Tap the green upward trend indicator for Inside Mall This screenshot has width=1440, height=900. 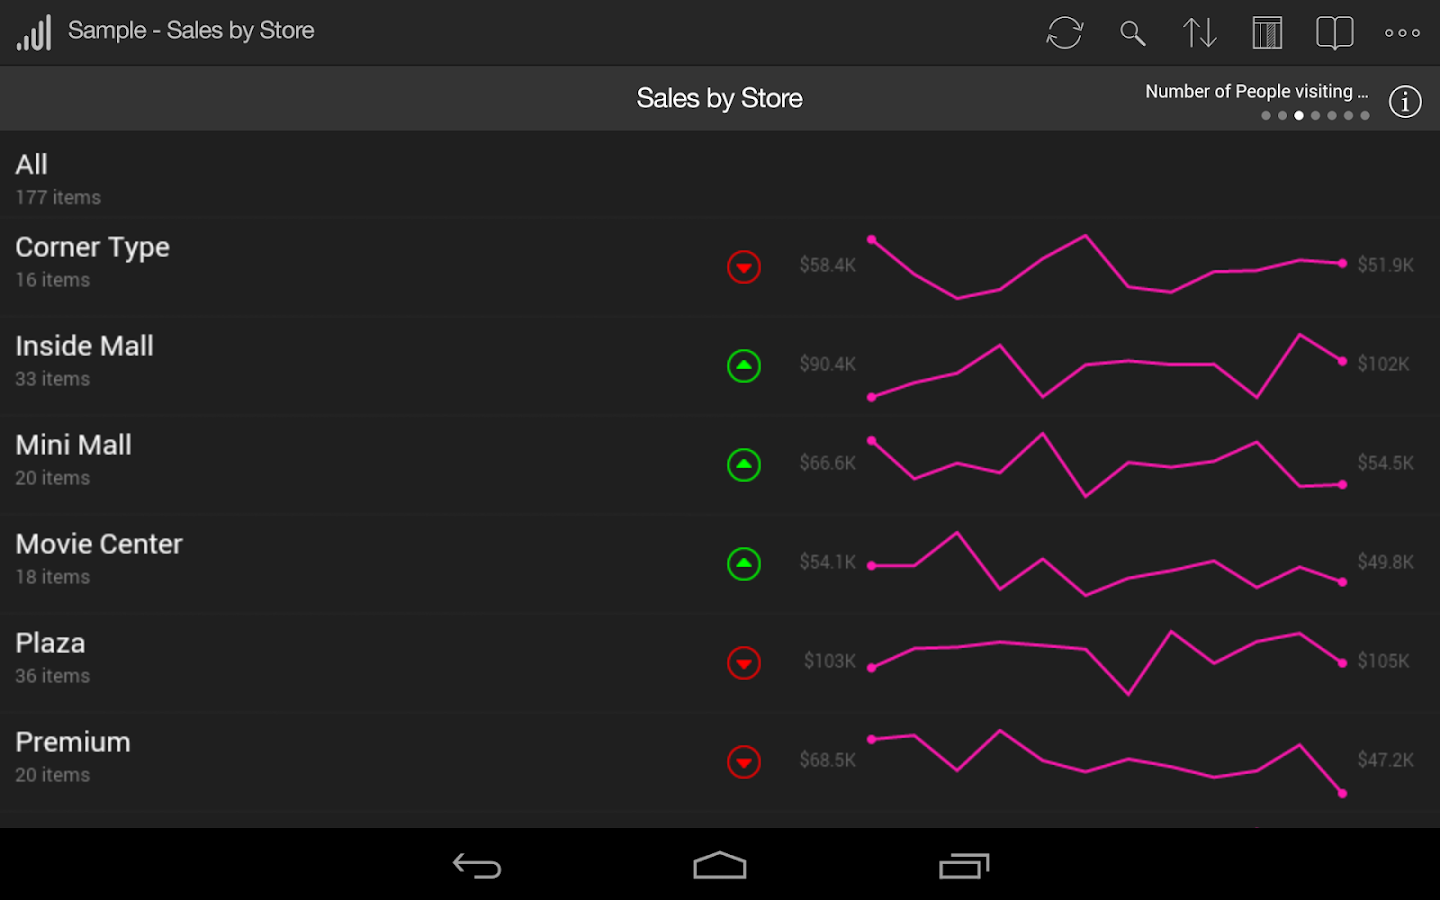[744, 366]
